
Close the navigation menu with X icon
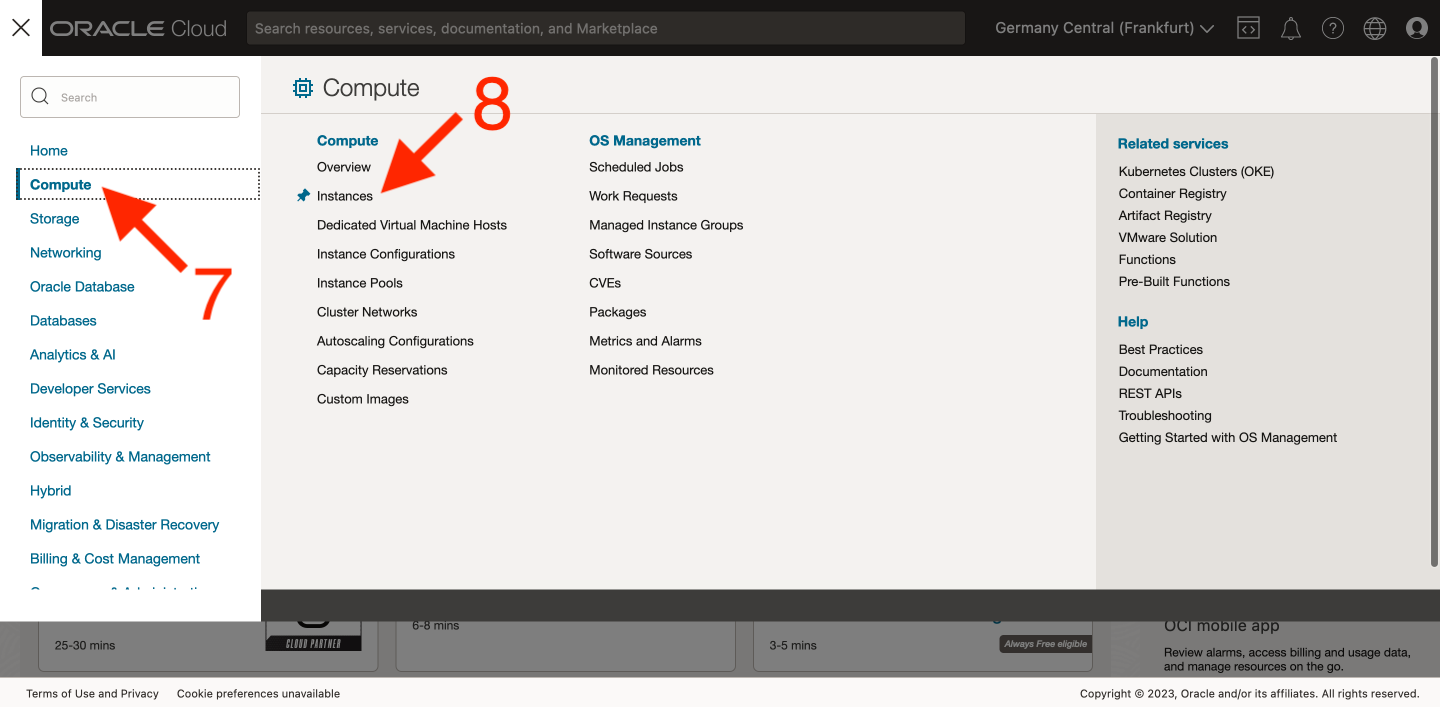click(21, 28)
